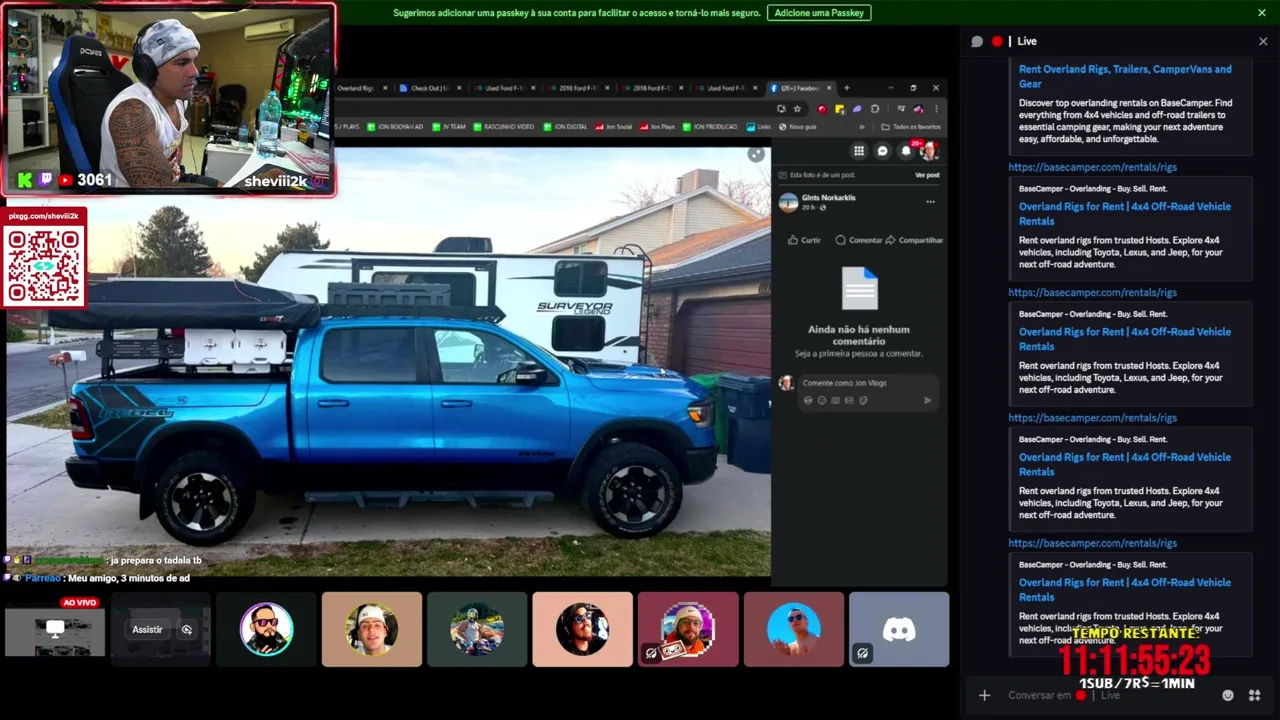Select the '(20+) Facebook' browser tab
The width and height of the screenshot is (1280, 720).
tap(800, 88)
